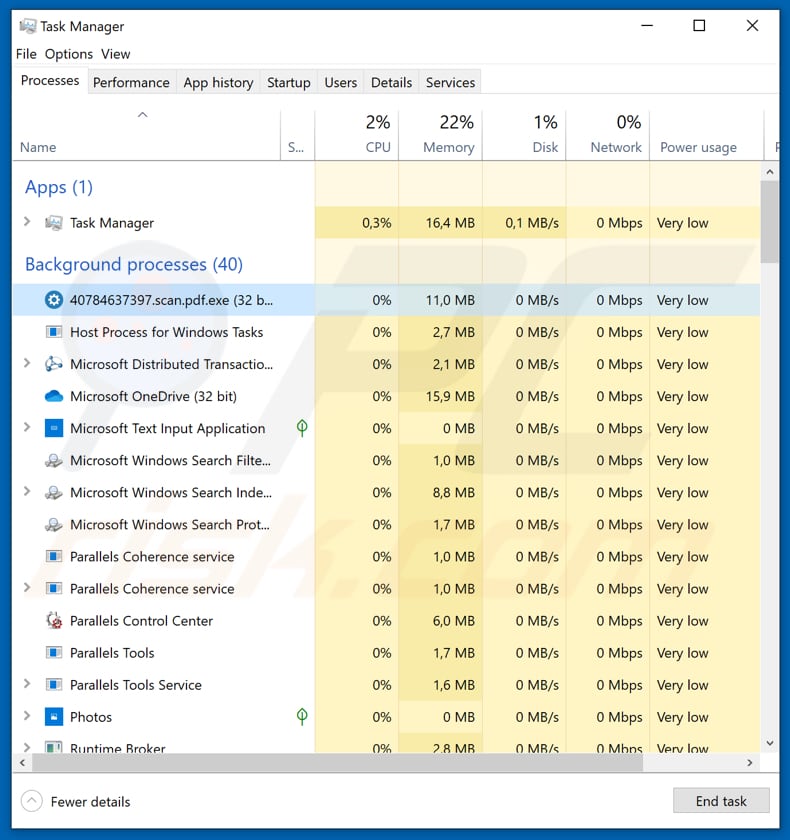The height and width of the screenshot is (840, 790).
Task: Click the Microsoft Distributed Transaction icon
Action: coord(54,364)
